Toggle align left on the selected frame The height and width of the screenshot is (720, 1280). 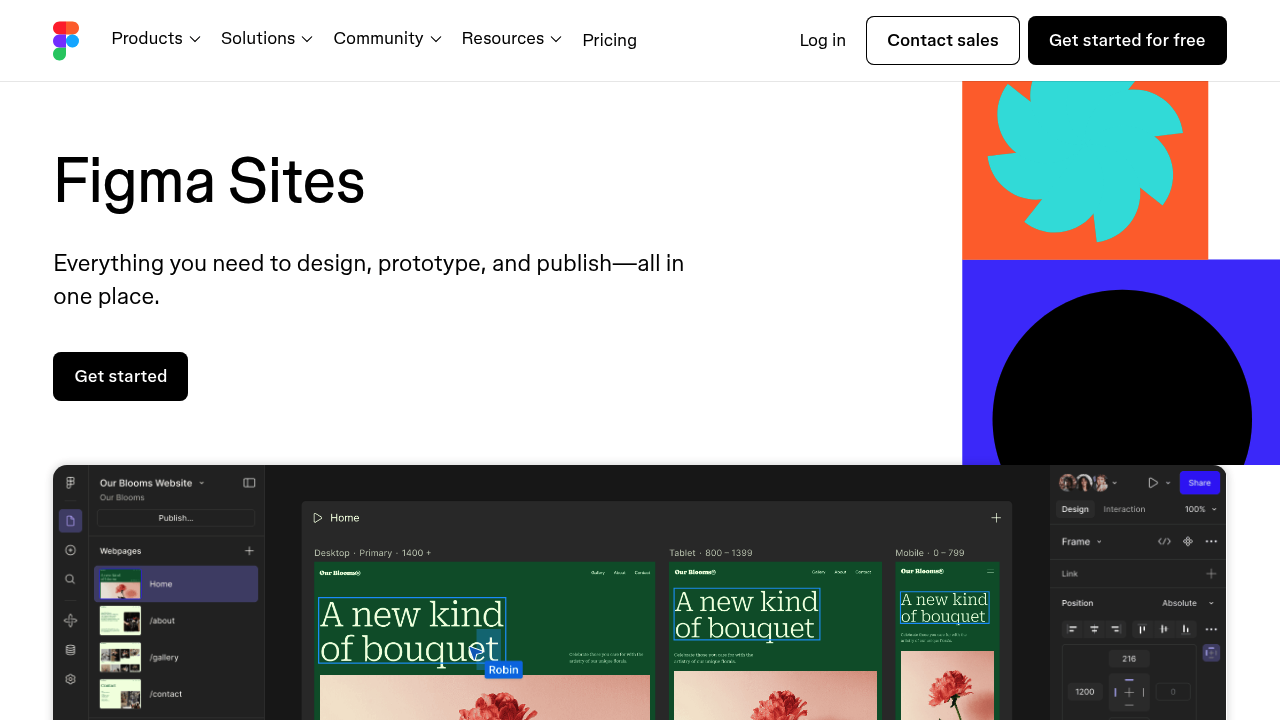[1072, 629]
